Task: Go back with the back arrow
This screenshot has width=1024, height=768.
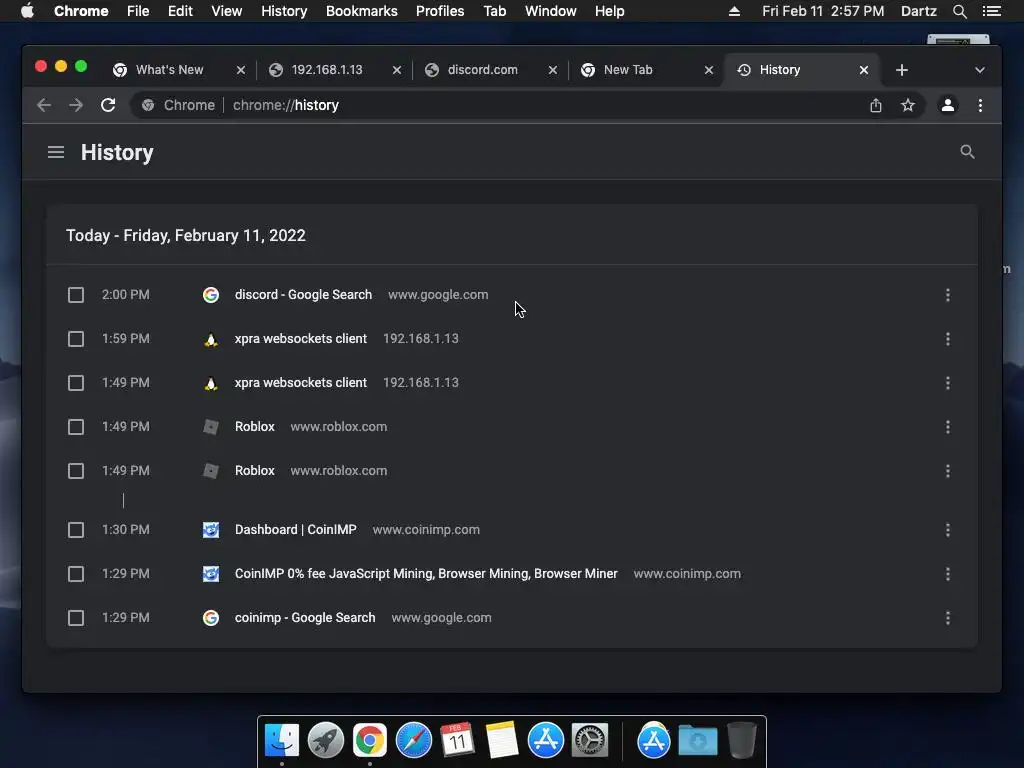Action: pos(44,105)
